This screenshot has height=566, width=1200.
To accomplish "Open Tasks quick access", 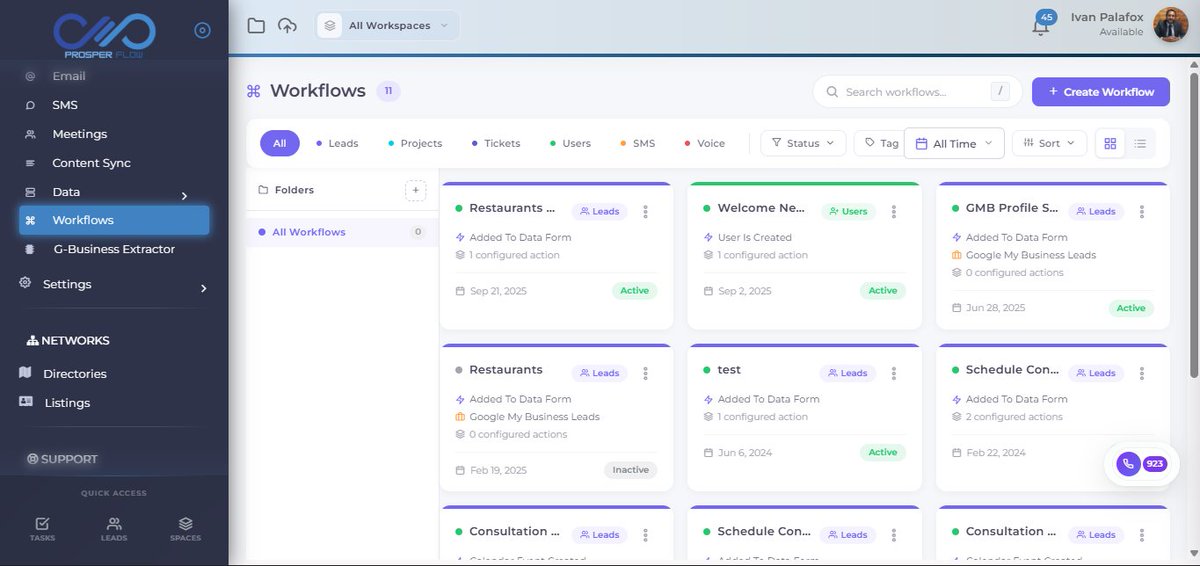I will pos(42,529).
